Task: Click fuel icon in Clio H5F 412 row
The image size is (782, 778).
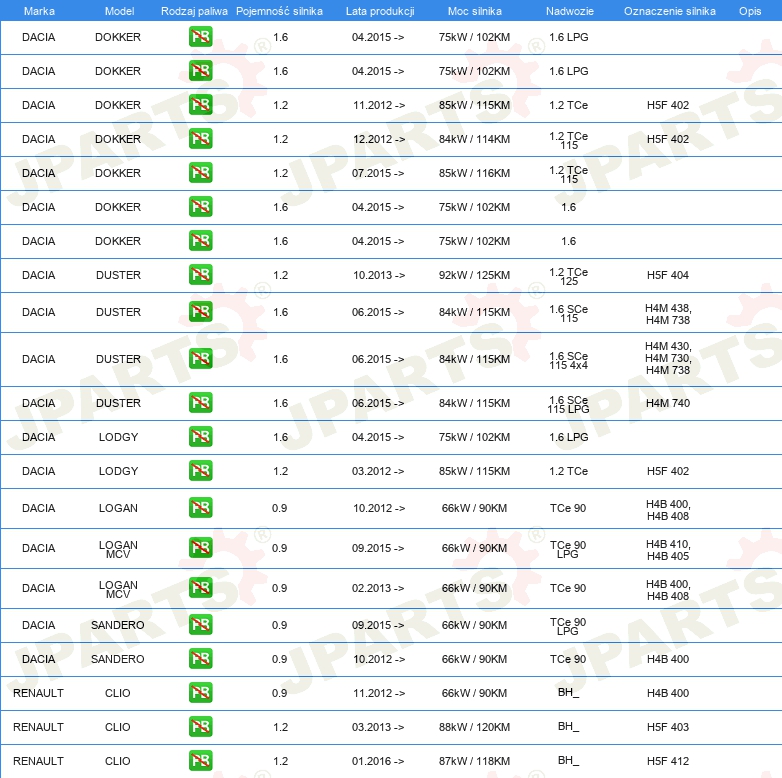Action: pyautogui.click(x=200, y=761)
